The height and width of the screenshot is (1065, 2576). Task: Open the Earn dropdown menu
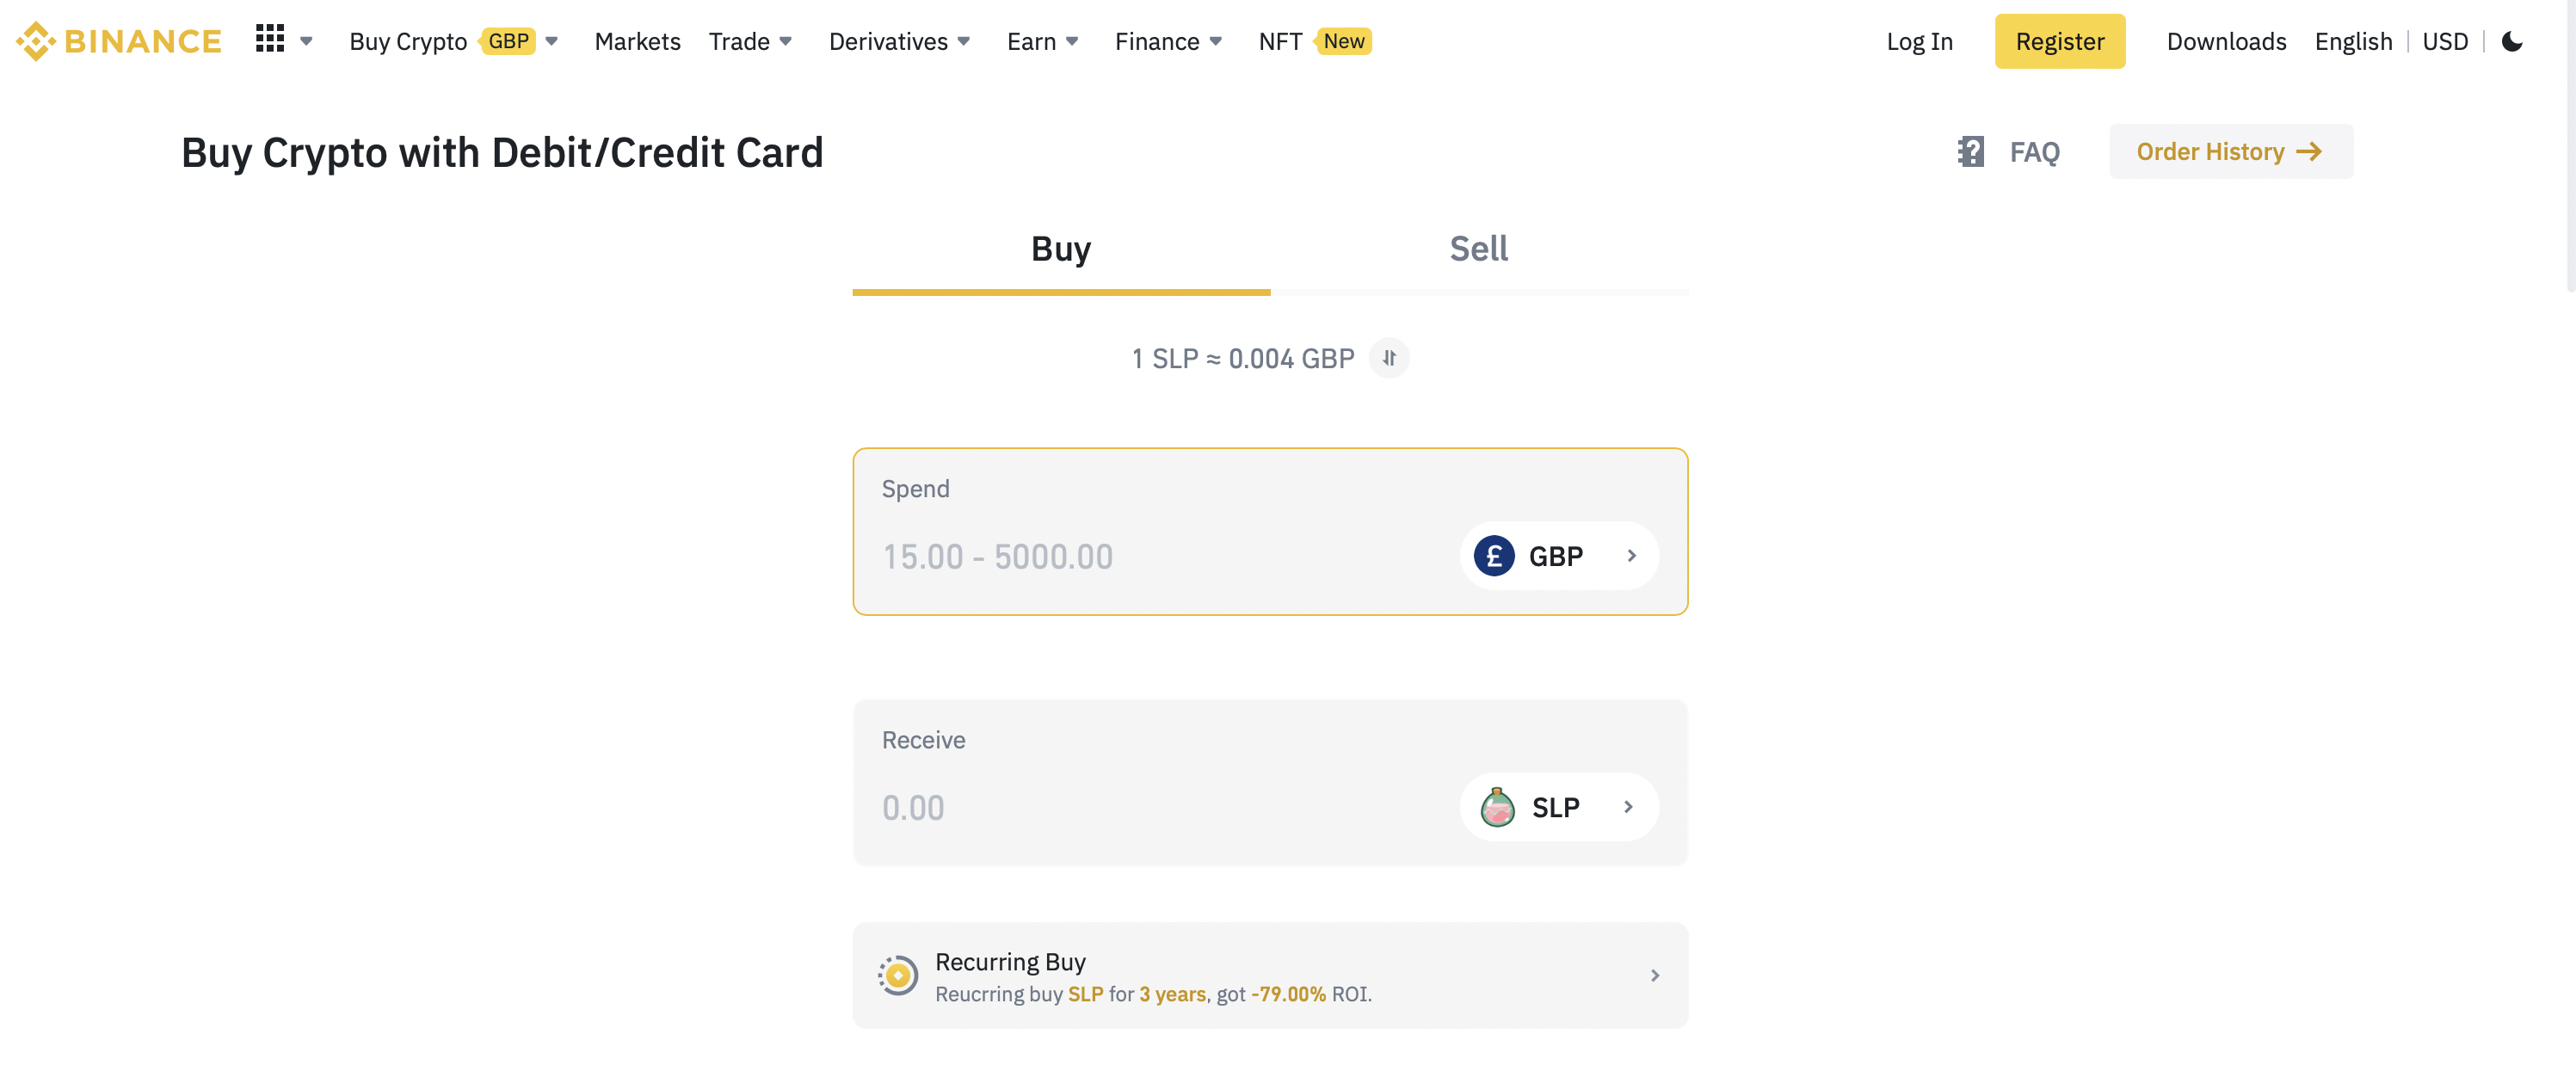[x=1042, y=41]
